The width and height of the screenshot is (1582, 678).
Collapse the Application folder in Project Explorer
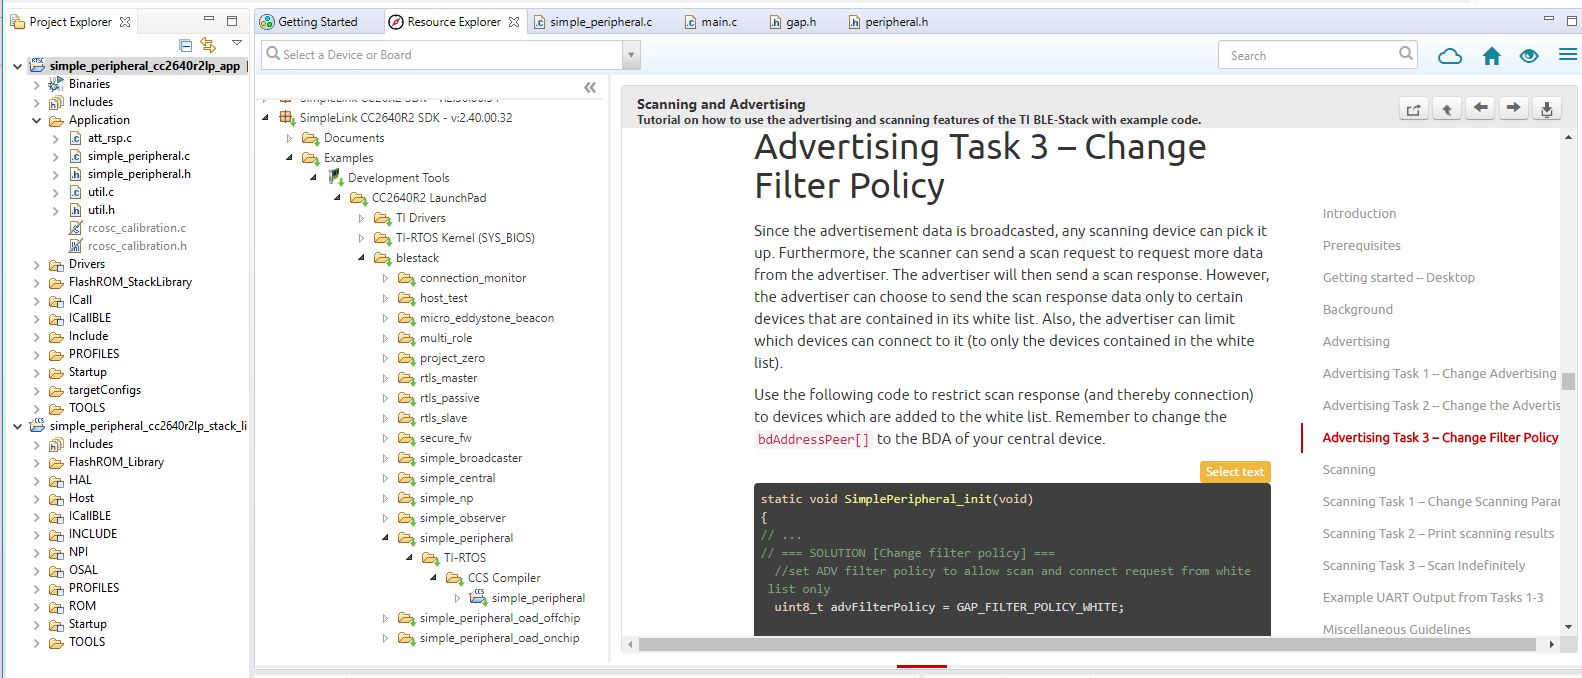(x=37, y=120)
